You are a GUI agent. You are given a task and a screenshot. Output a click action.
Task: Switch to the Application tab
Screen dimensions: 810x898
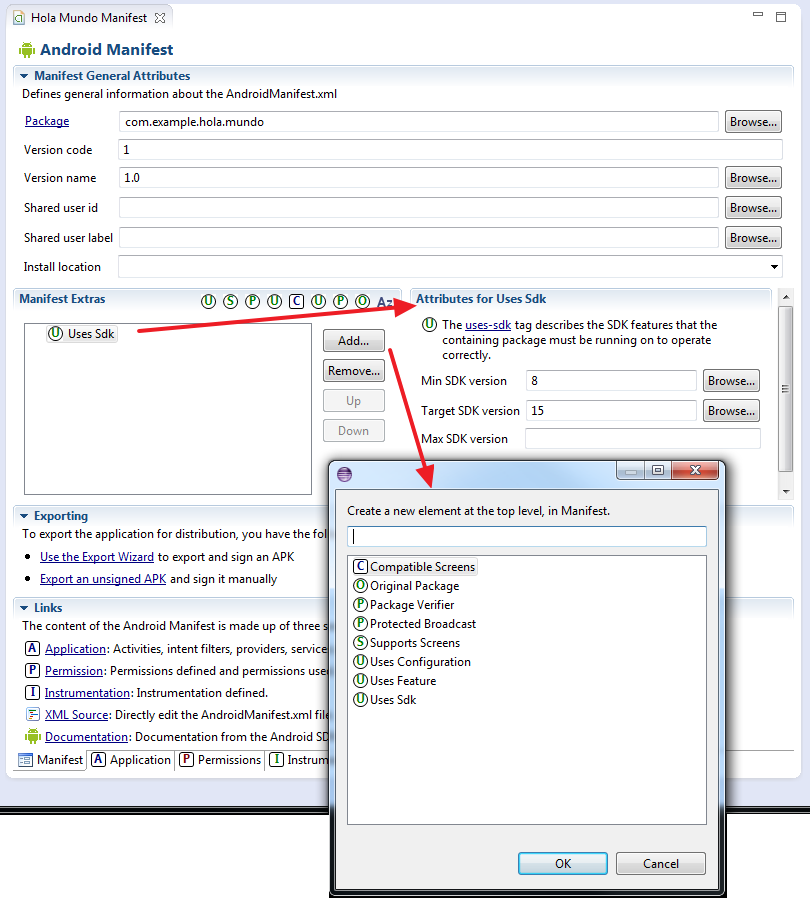click(x=131, y=760)
